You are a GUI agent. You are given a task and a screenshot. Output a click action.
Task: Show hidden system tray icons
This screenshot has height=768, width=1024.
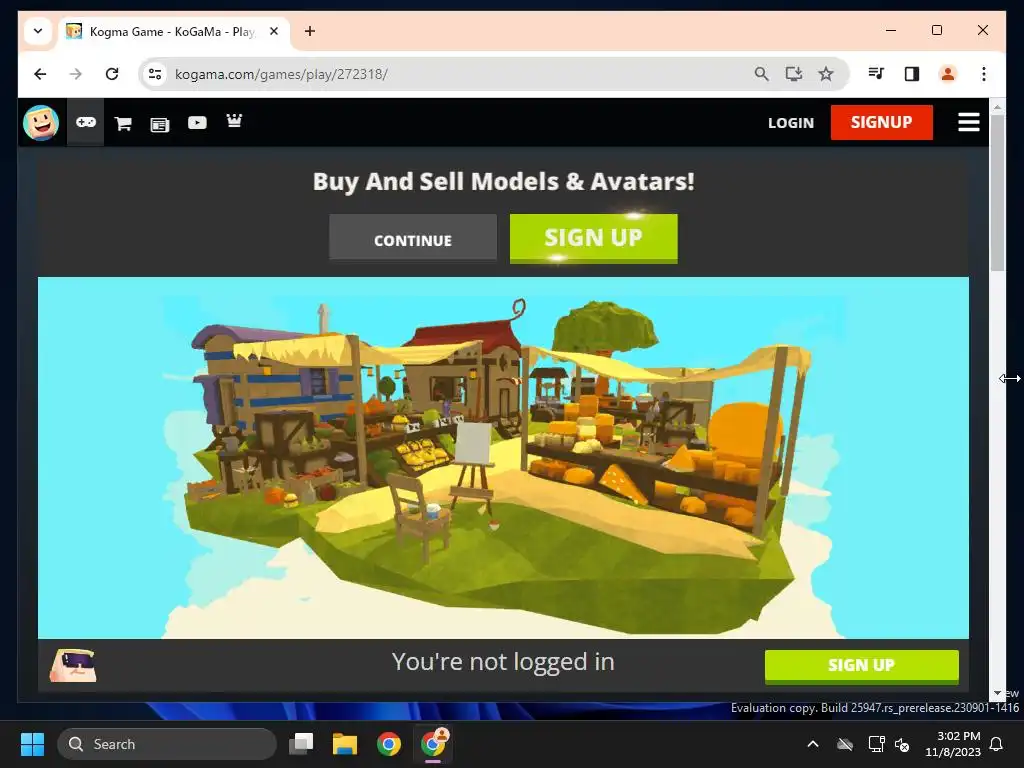click(813, 744)
